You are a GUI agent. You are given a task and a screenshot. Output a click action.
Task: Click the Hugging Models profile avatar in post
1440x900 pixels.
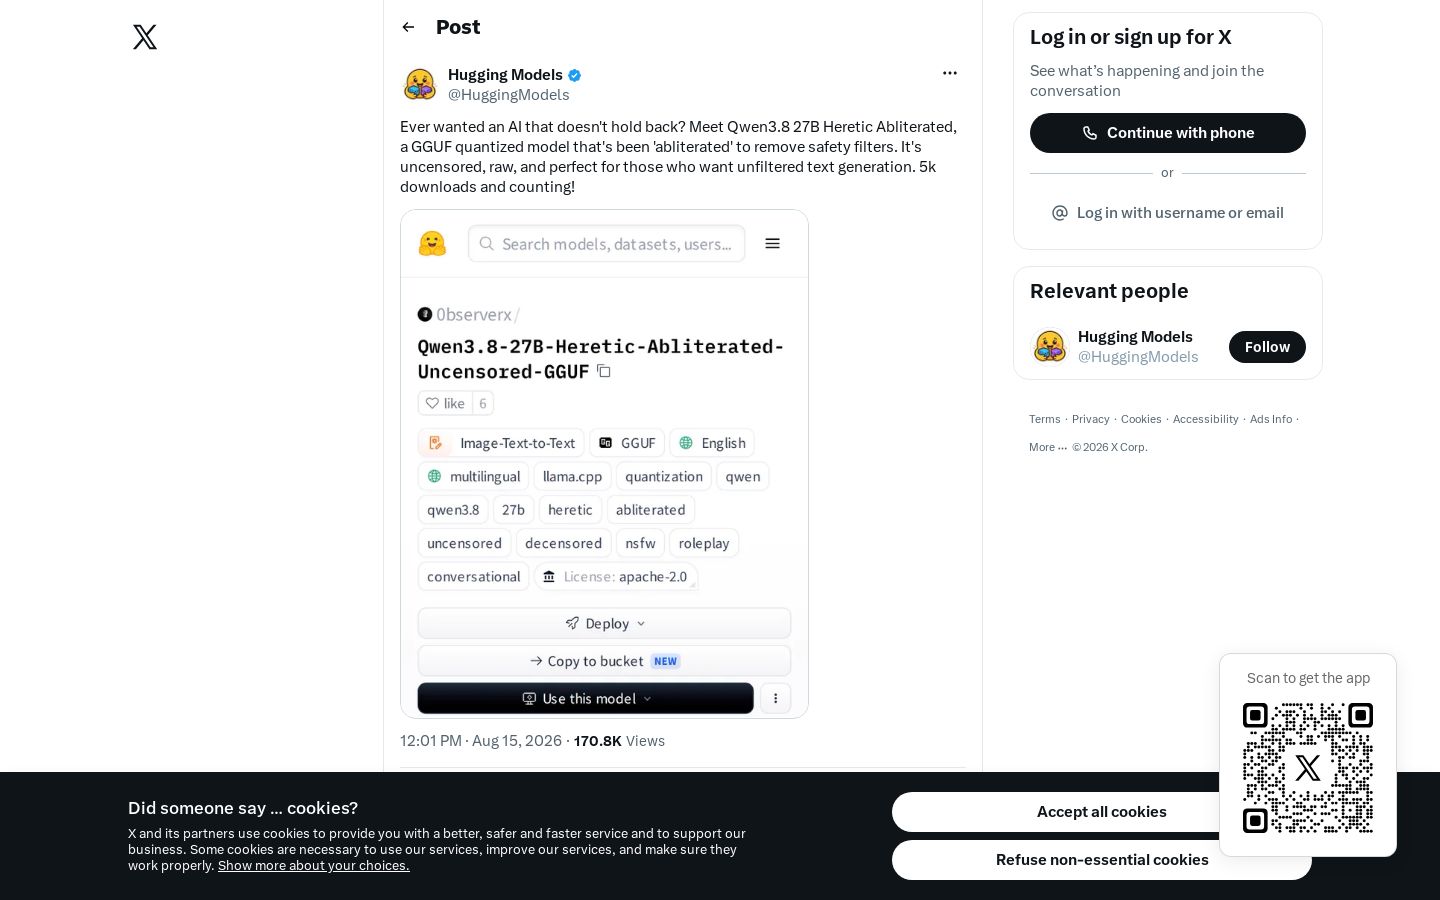(420, 84)
